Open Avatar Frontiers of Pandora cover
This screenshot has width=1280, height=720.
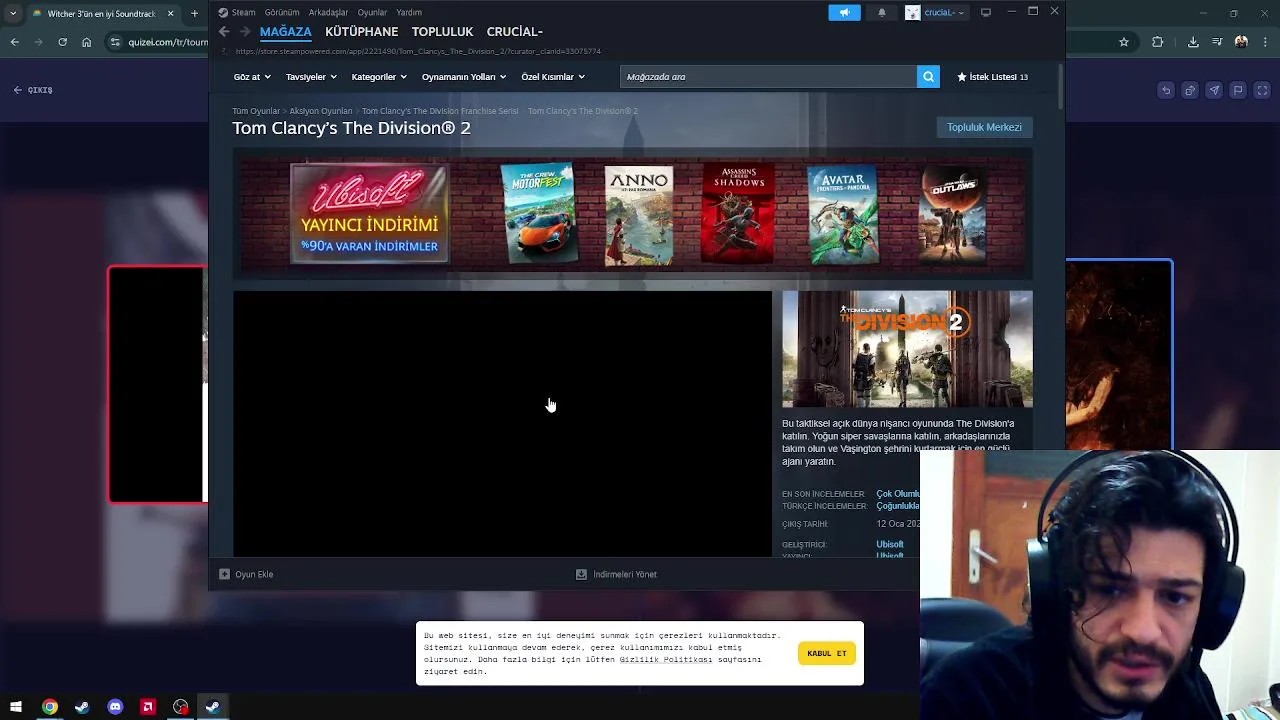click(843, 214)
